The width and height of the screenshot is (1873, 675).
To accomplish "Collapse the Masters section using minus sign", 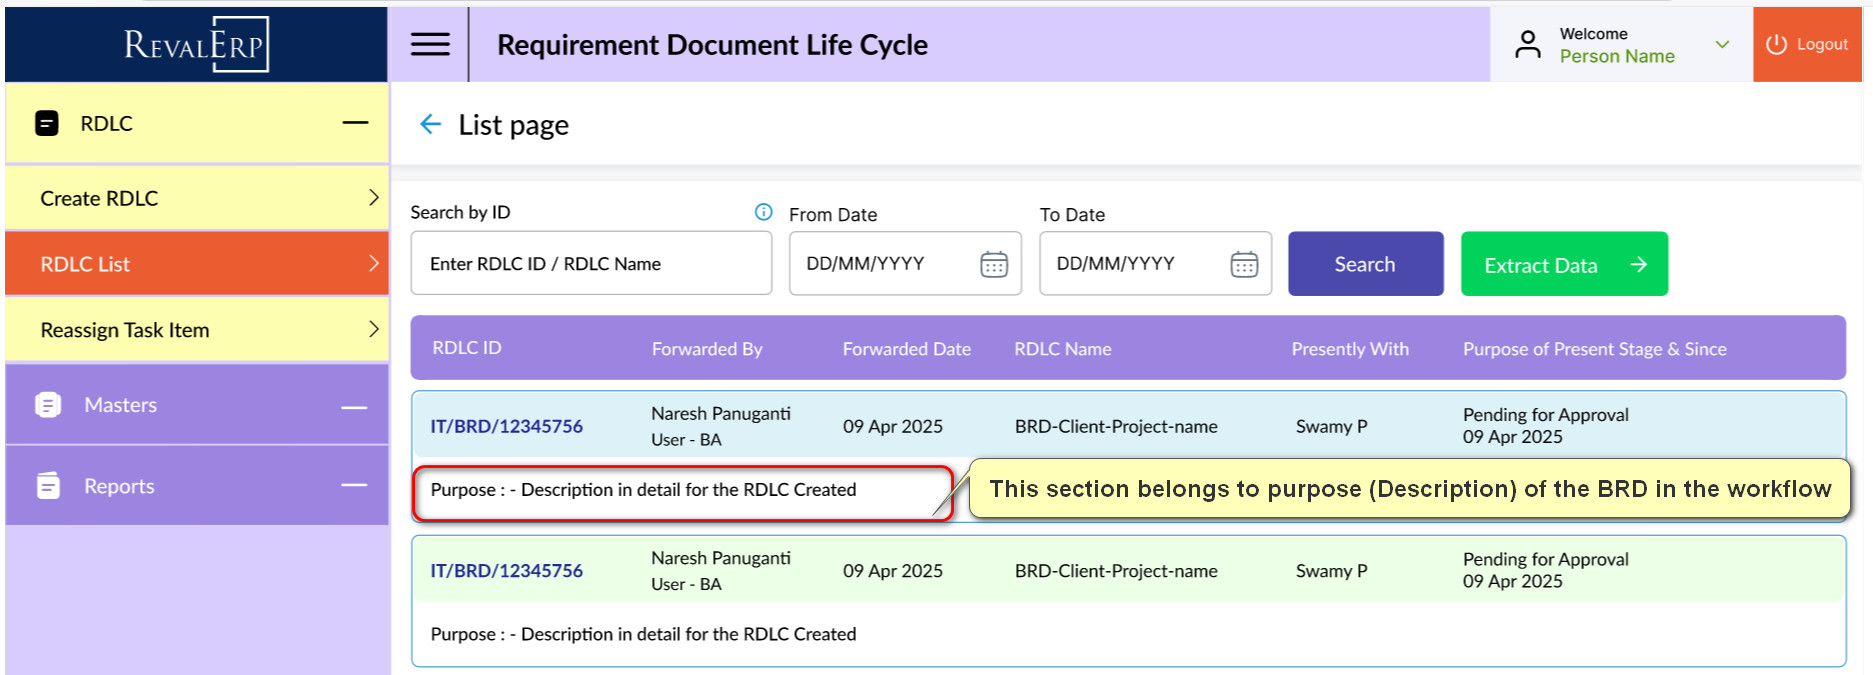I will [354, 407].
